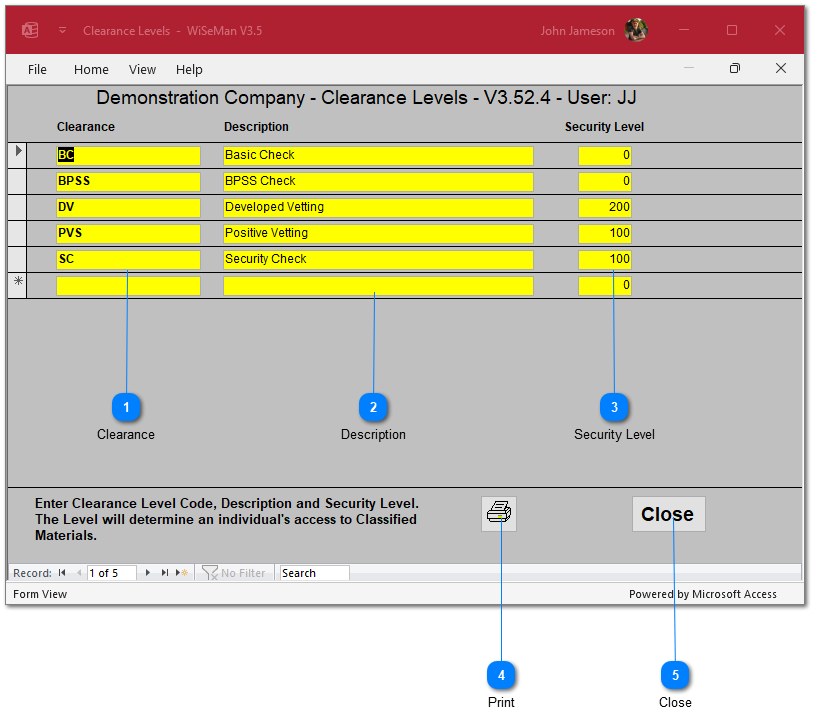Go to first record in navigator
This screenshot has height=726, width=814.
click(62, 573)
